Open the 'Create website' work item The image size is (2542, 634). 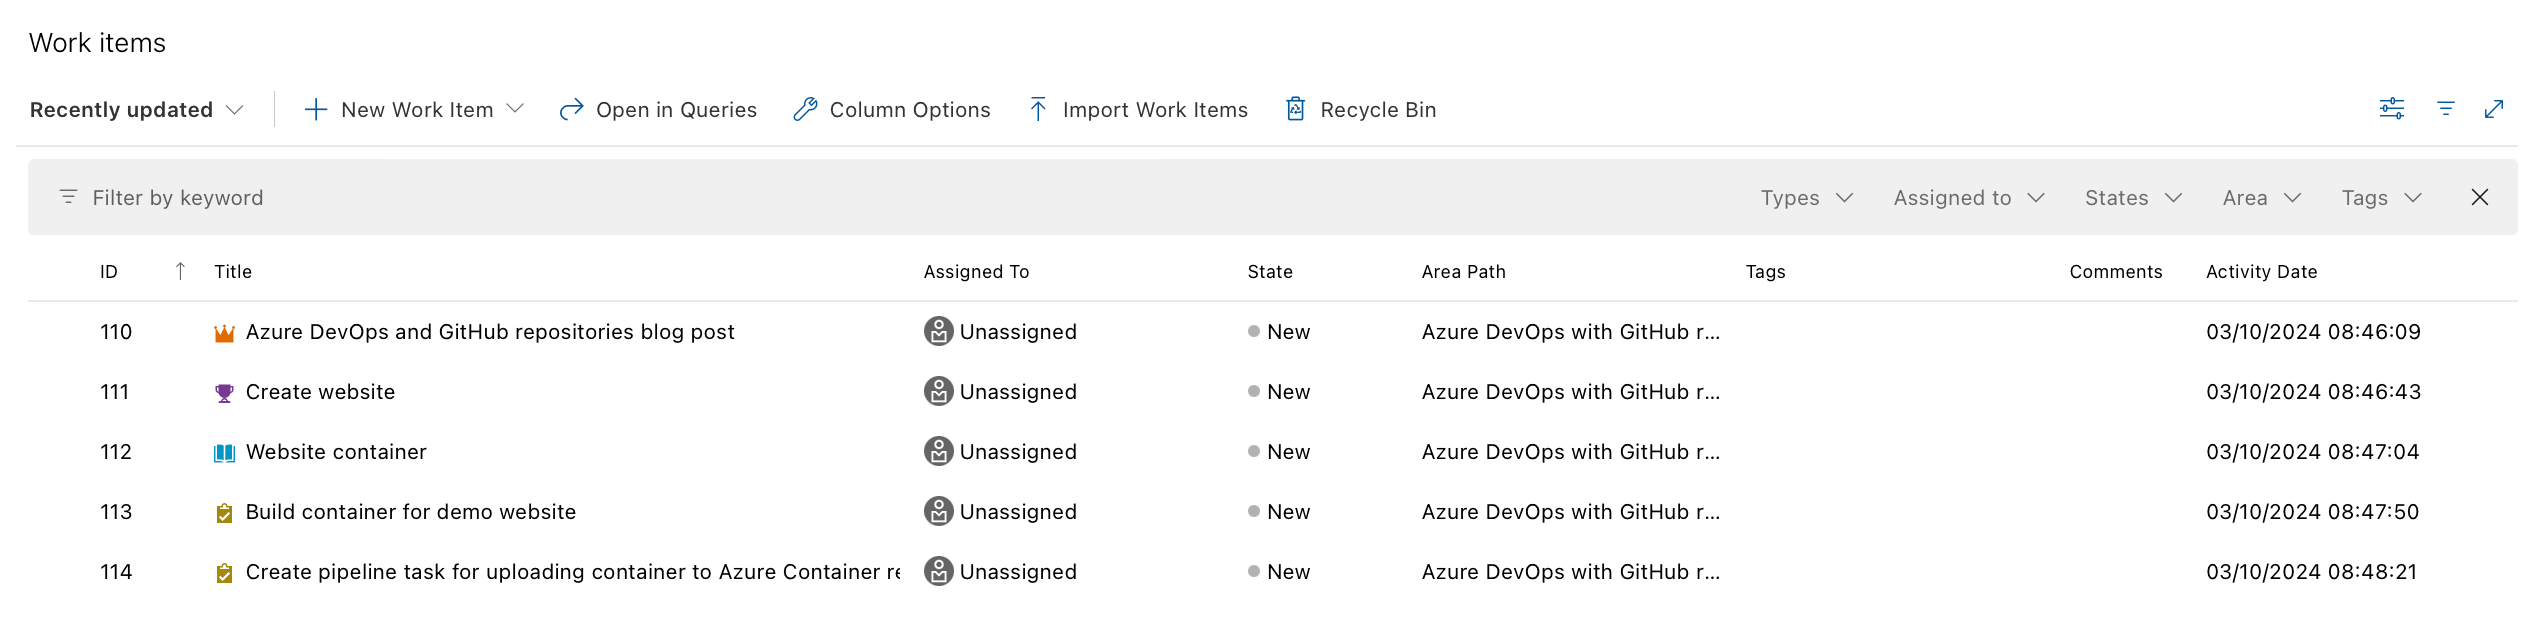pos(320,392)
